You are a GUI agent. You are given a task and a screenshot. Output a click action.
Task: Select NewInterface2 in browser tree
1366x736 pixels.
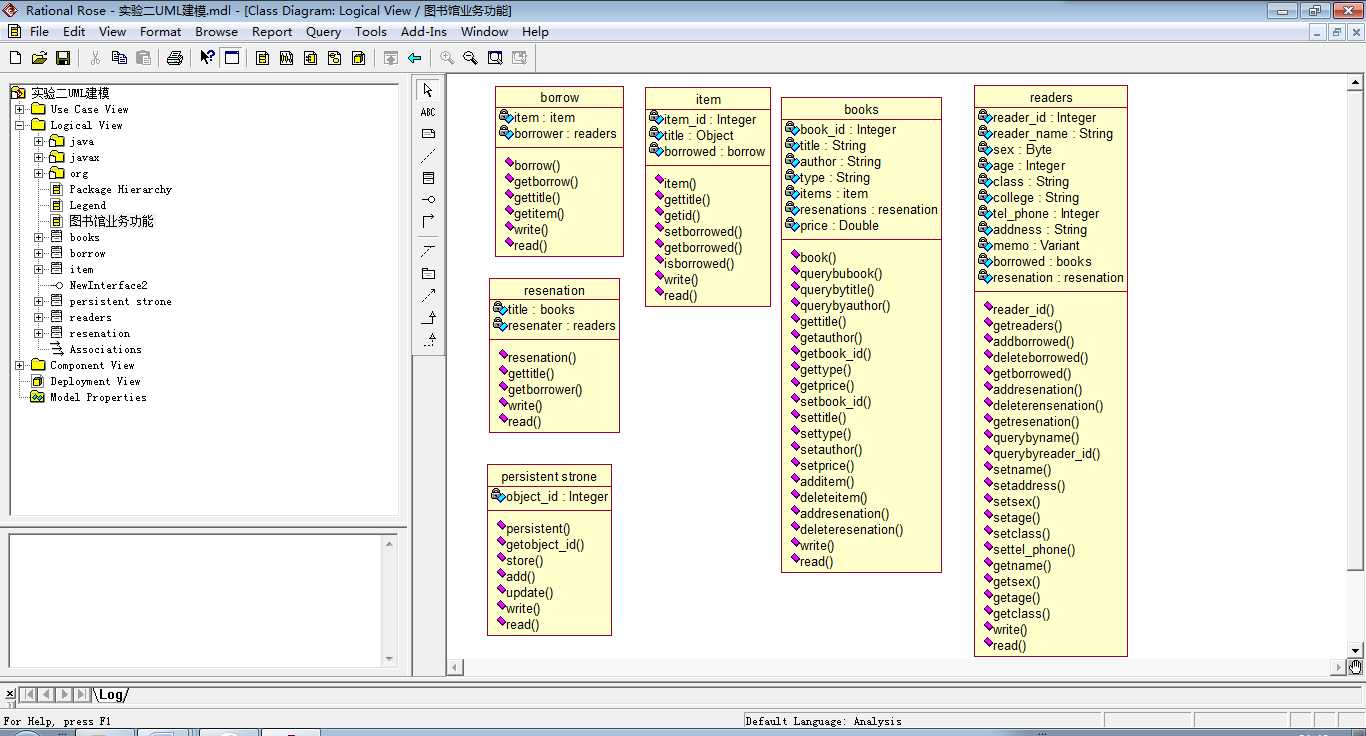[108, 285]
